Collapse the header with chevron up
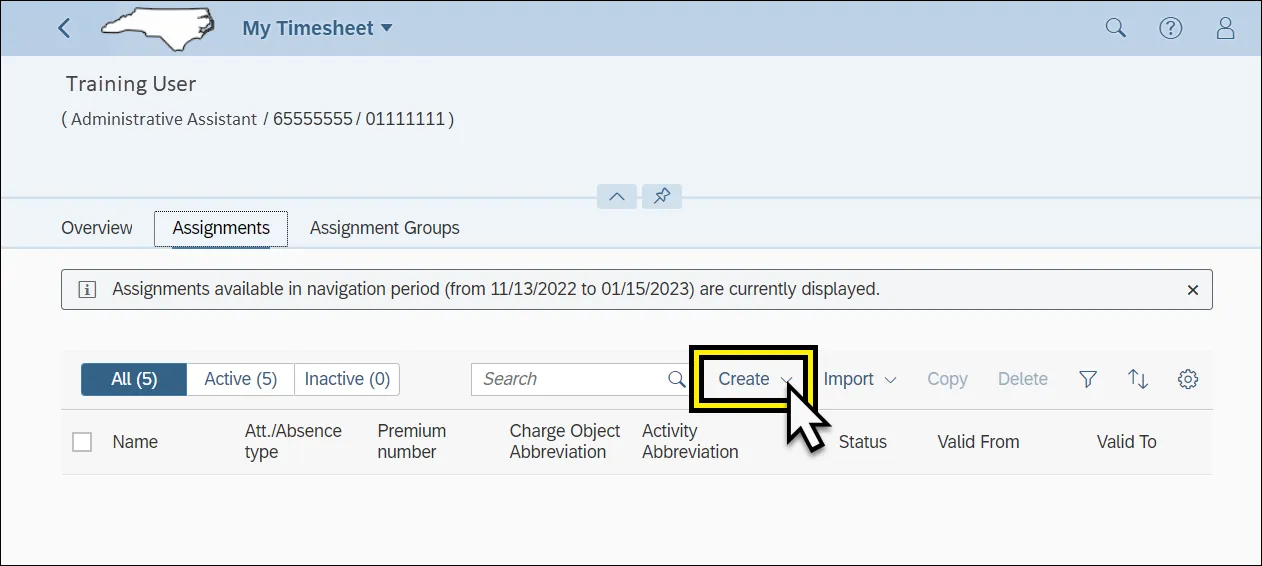 click(617, 197)
